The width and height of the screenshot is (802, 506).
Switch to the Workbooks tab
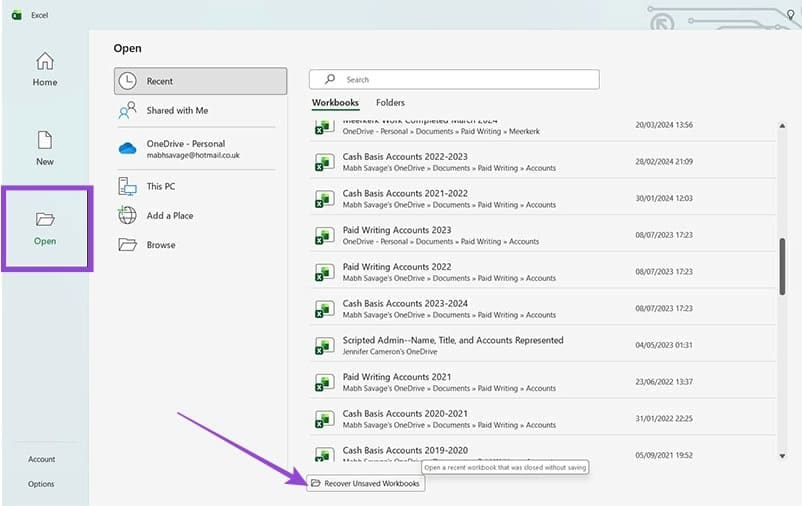click(x=335, y=102)
